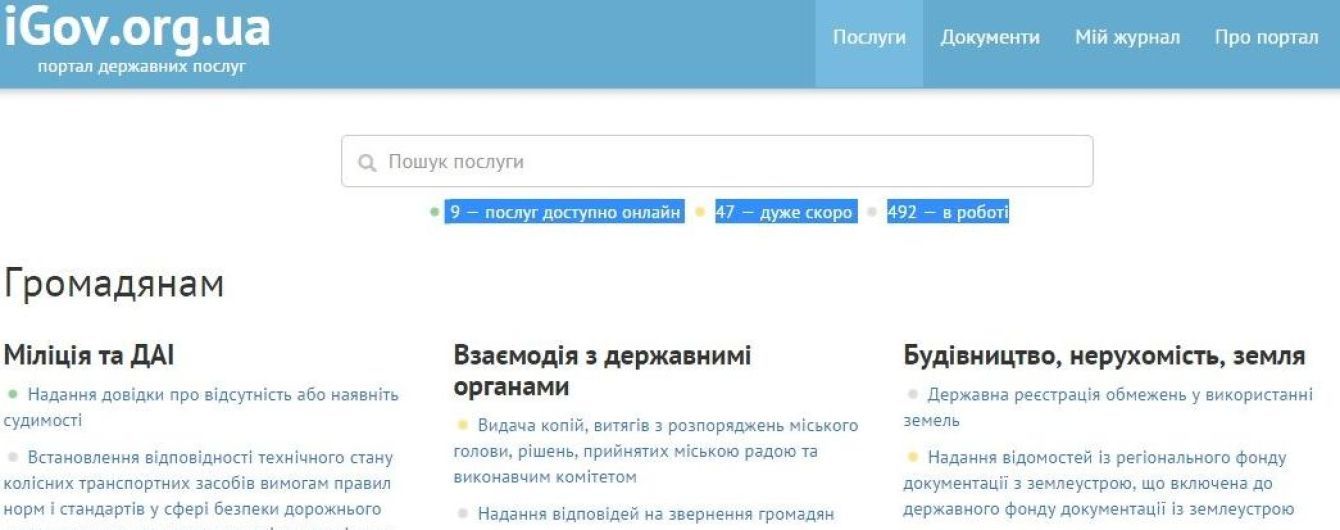Open Надання довідки про відсутність судимості service
This screenshot has width=1340, height=530.
click(201, 407)
